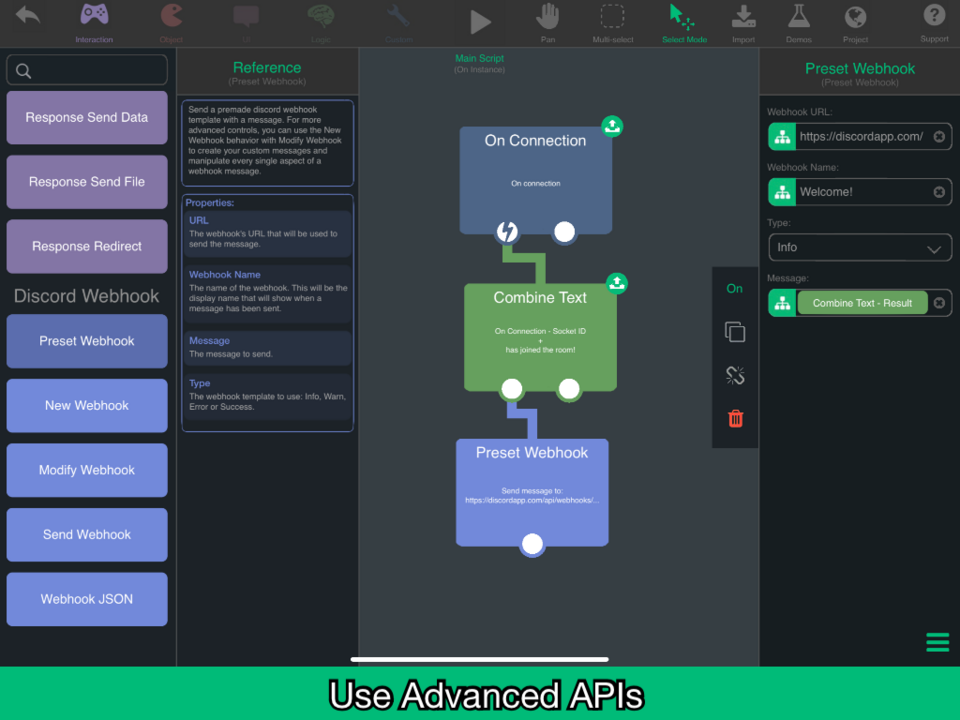The height and width of the screenshot is (720, 960).
Task: Click the behavior search field
Action: (x=87, y=70)
